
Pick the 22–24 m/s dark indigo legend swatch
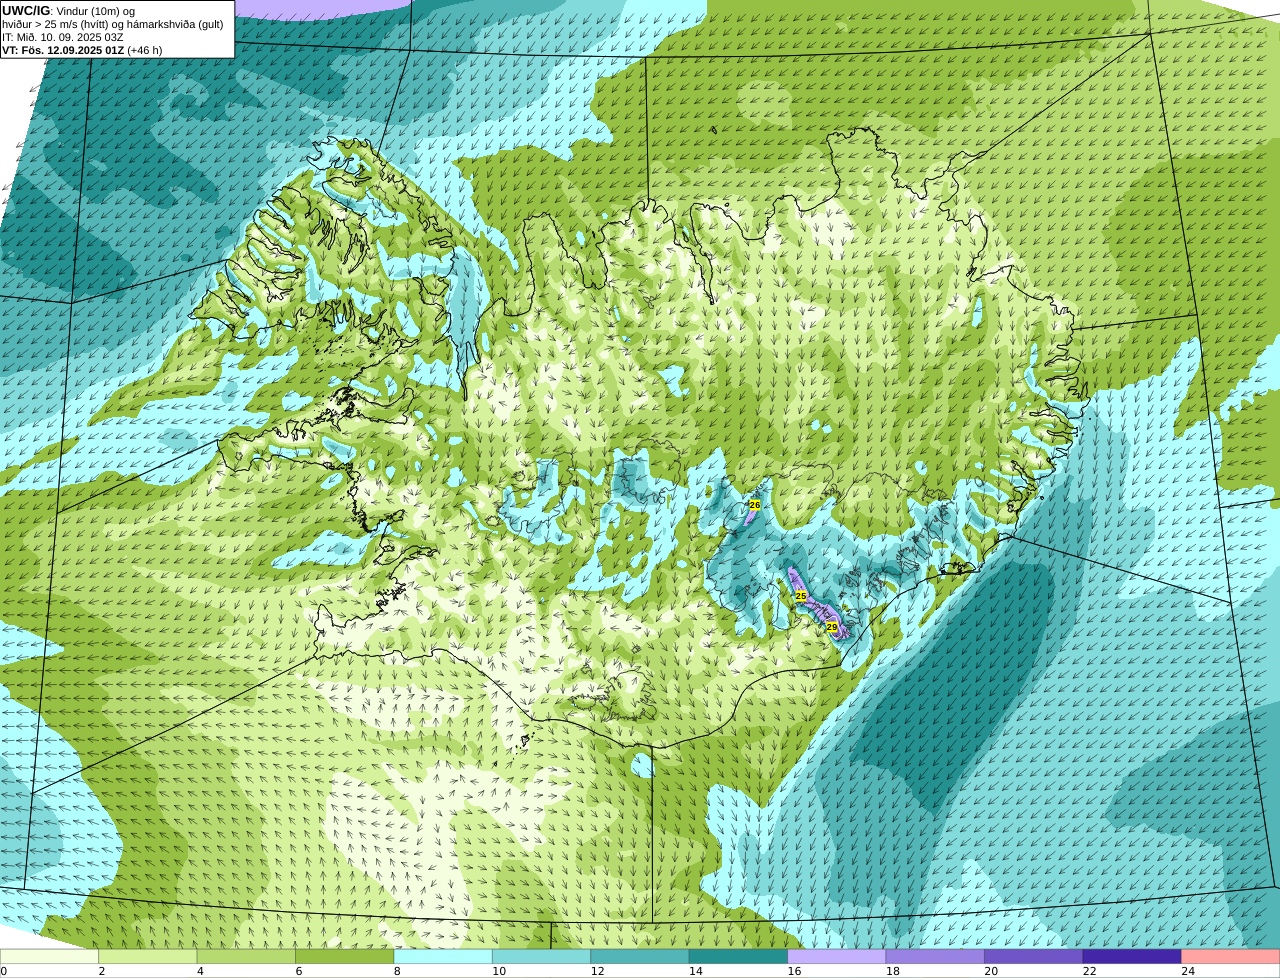point(1132,956)
